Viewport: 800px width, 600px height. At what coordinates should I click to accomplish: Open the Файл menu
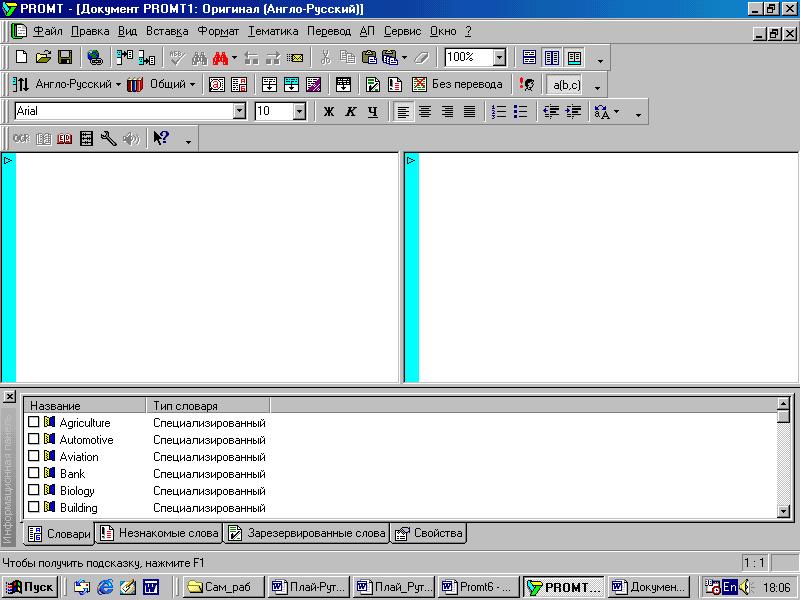point(48,31)
